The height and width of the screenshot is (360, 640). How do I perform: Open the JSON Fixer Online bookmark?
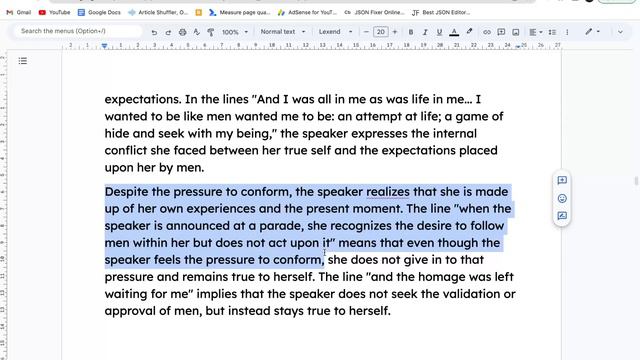click(x=374, y=12)
